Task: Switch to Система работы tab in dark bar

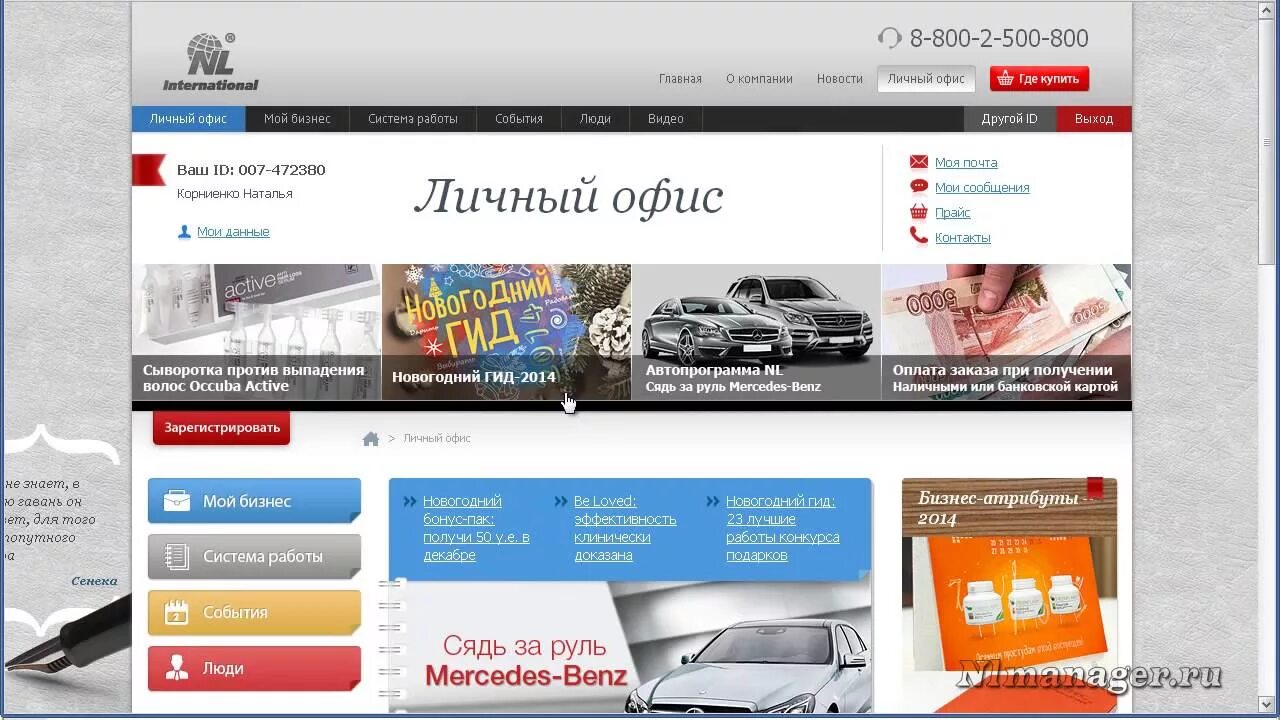Action: [x=413, y=119]
